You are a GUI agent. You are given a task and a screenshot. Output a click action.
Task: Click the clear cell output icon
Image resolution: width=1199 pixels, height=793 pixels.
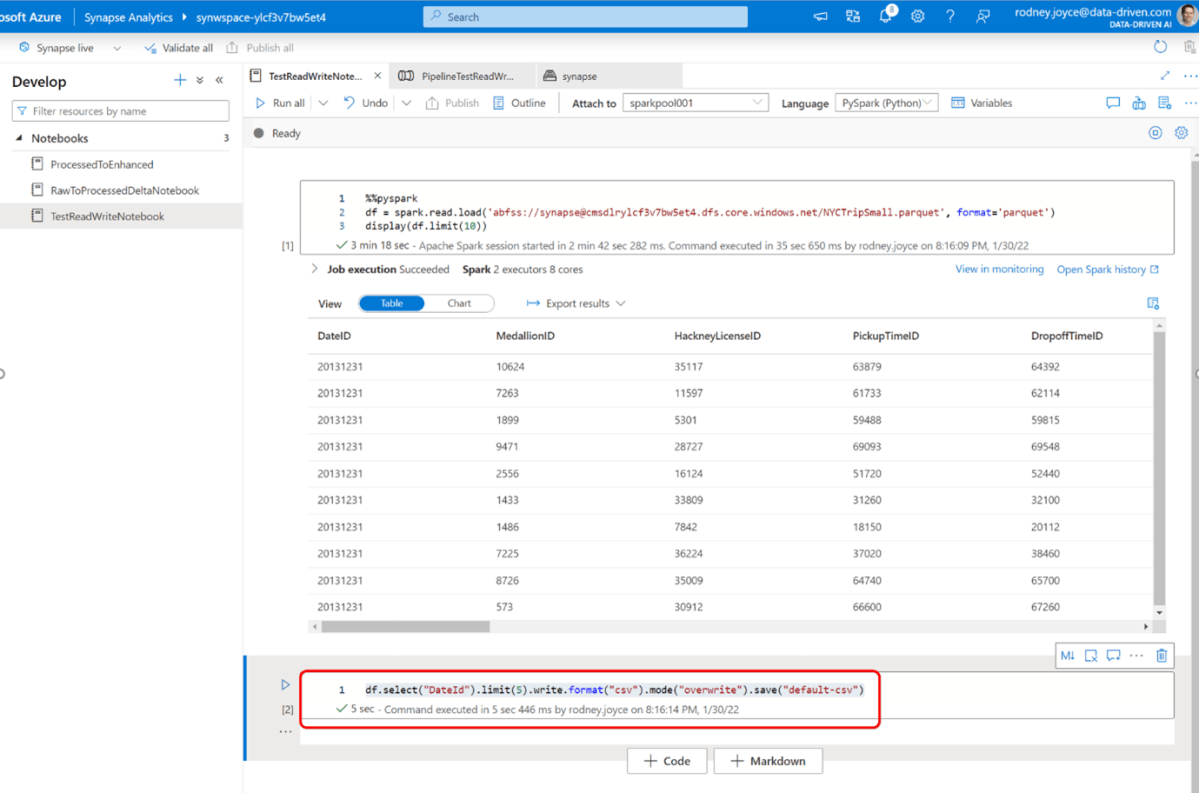[1091, 655]
